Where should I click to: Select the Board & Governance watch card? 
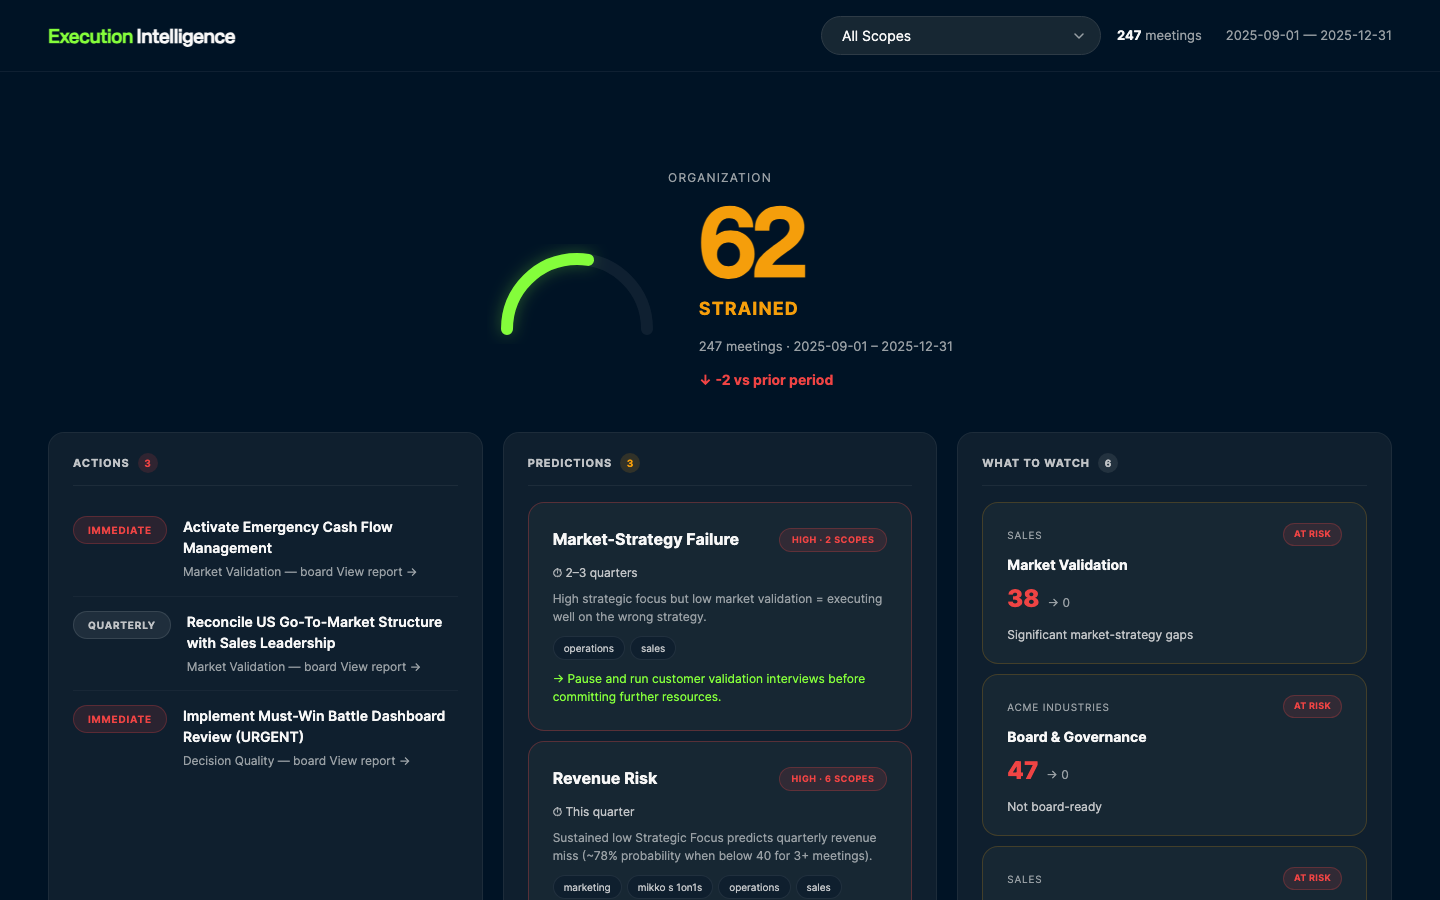(1174, 755)
